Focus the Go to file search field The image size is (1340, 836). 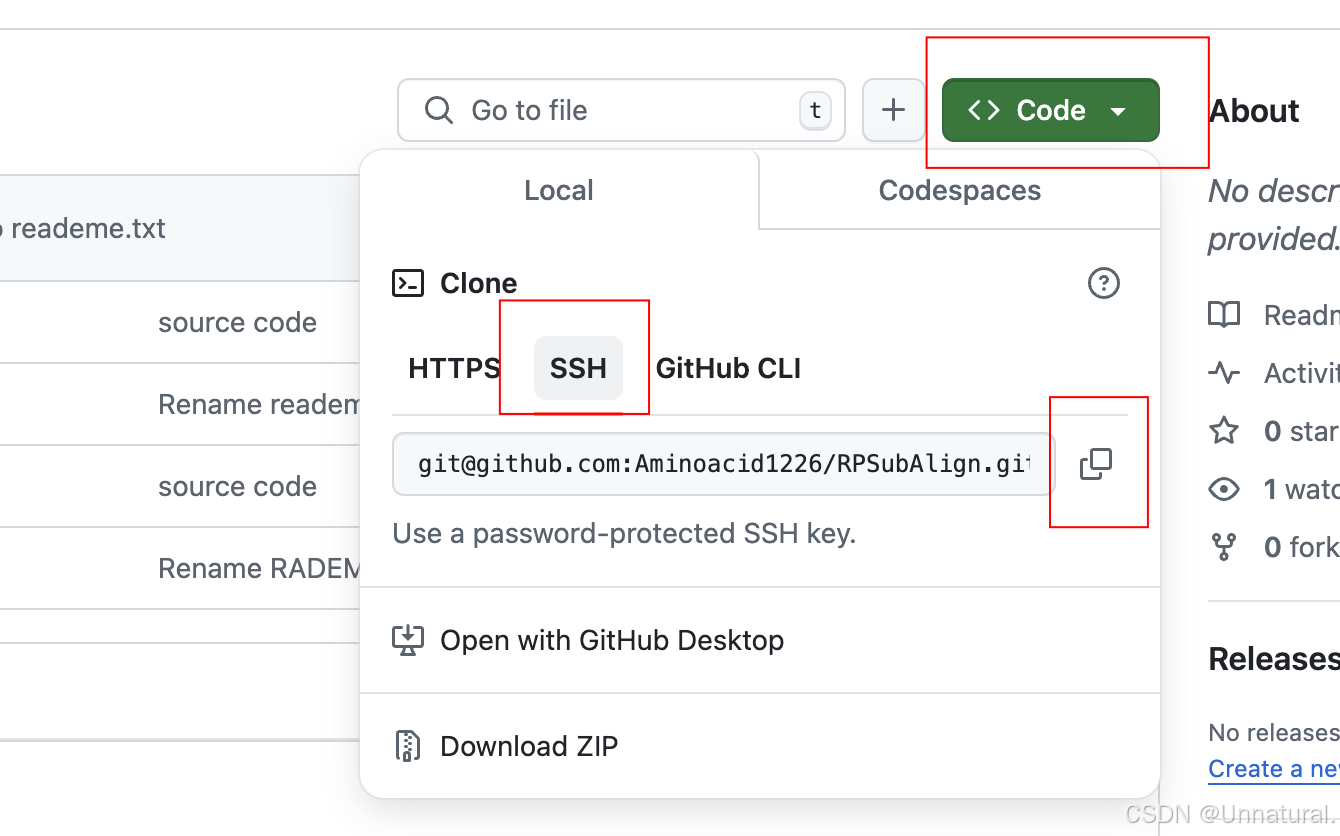621,110
